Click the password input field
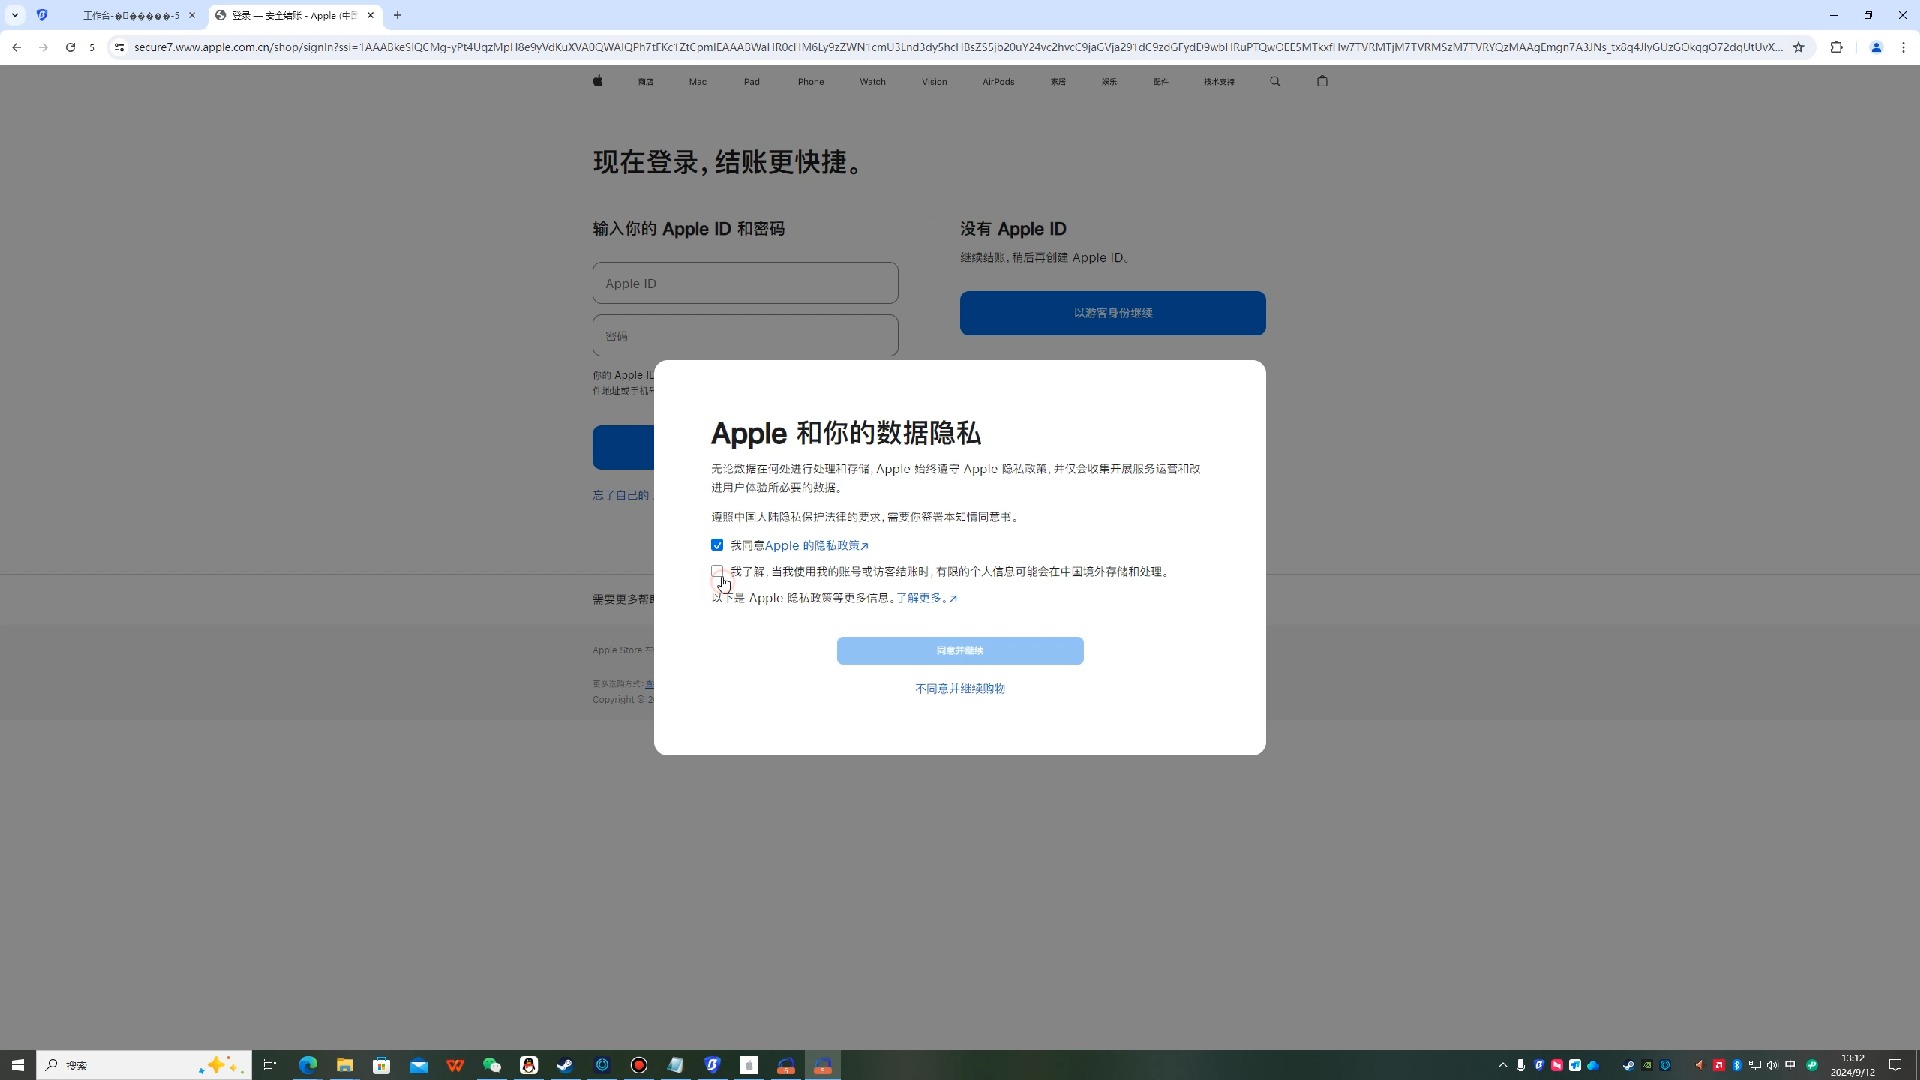1920x1080 pixels. 745,336
